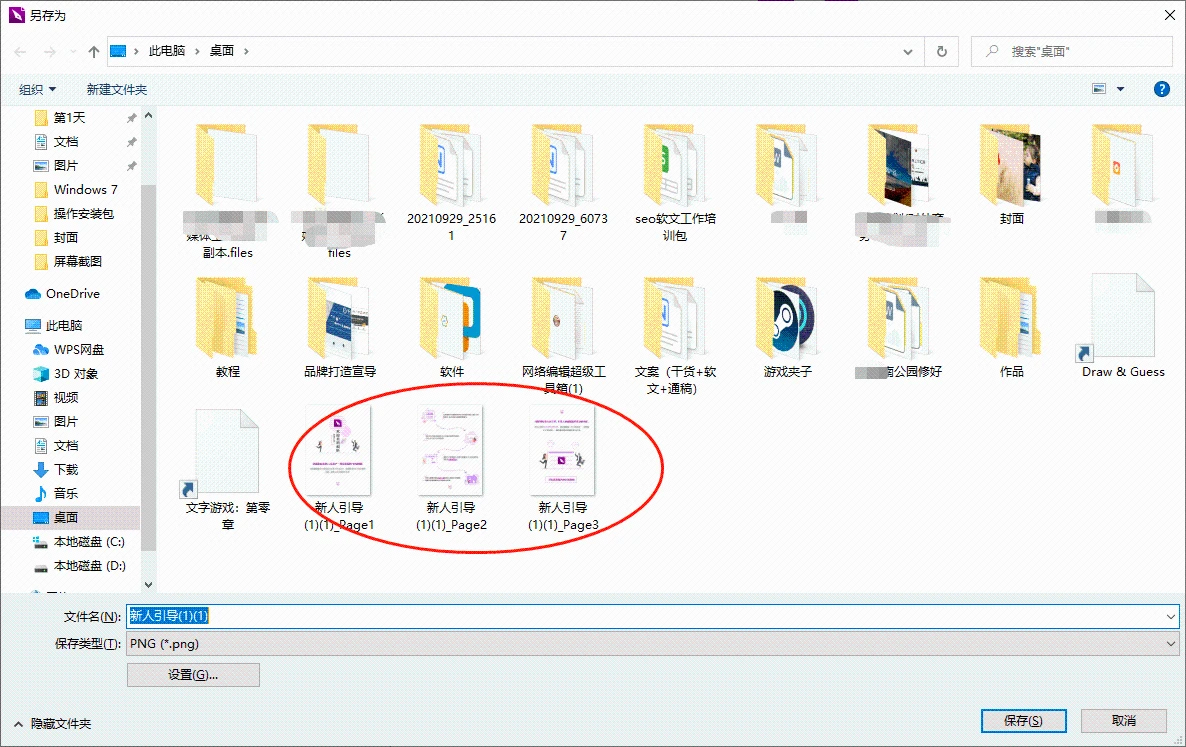Click the sidebar scroll up arrow
1186x747 pixels.
click(148, 116)
